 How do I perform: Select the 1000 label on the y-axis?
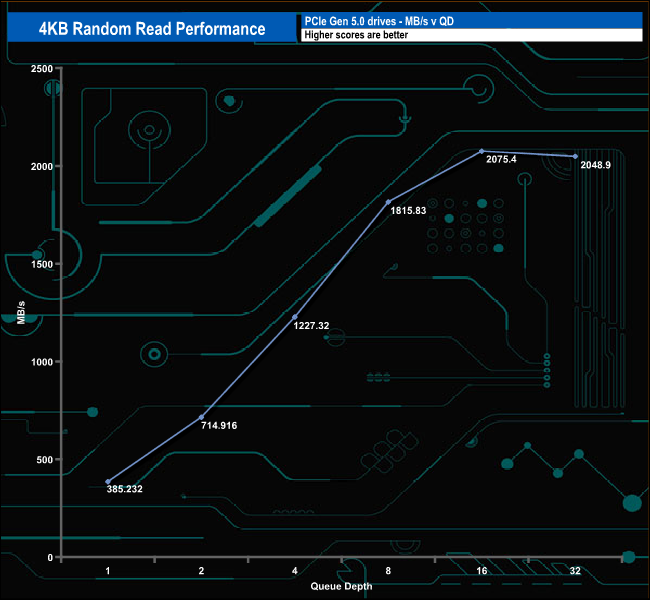(x=41, y=362)
